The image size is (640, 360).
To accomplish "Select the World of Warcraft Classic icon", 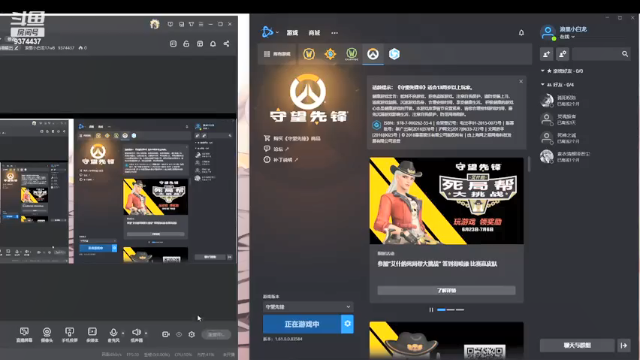I will (x=351, y=54).
